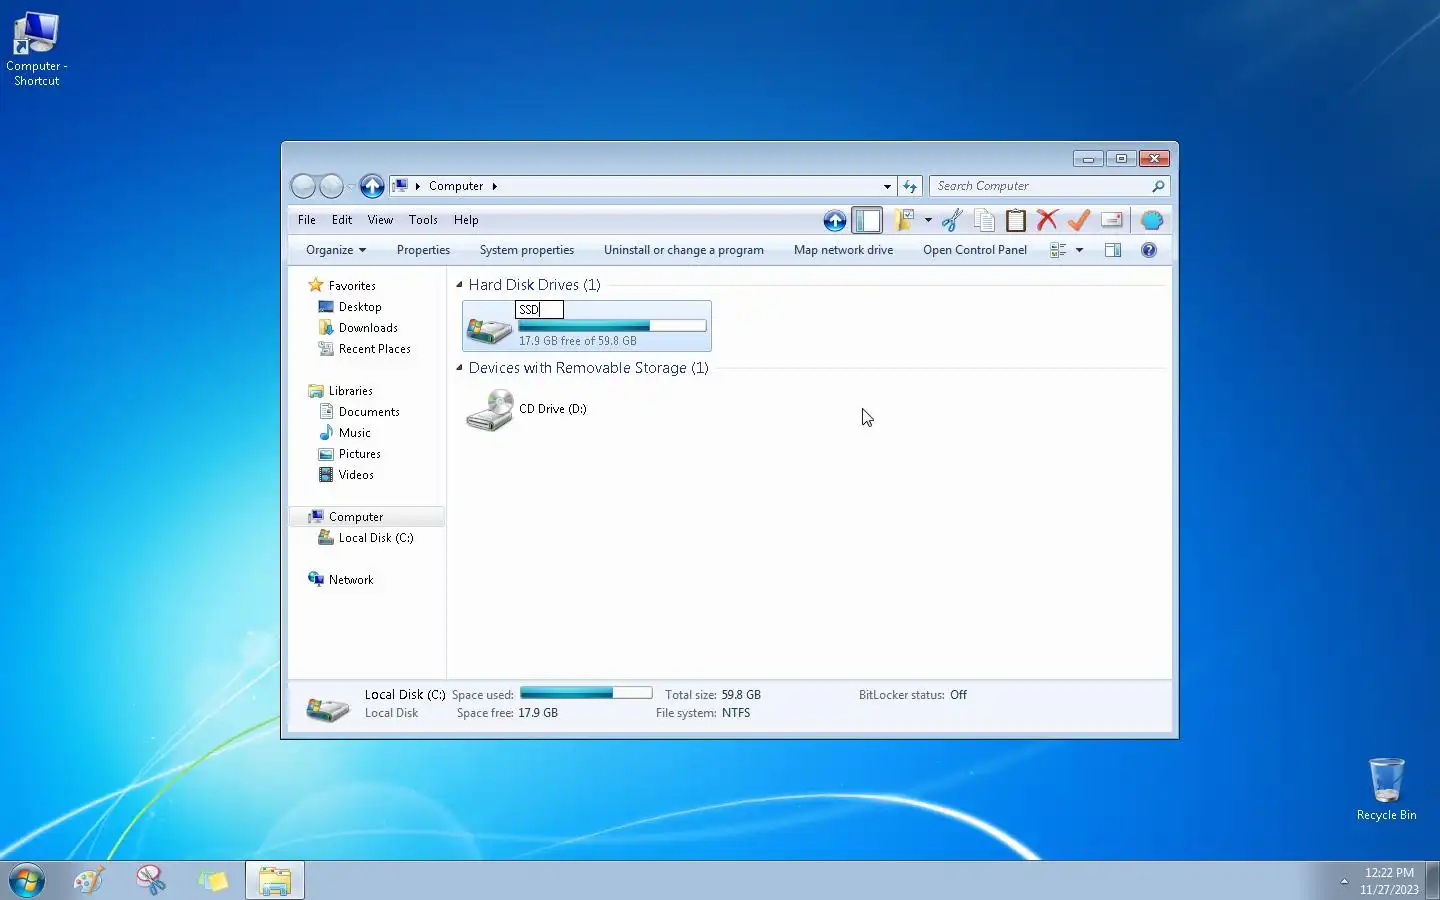
Task: Open the Edit menu
Action: (x=342, y=220)
